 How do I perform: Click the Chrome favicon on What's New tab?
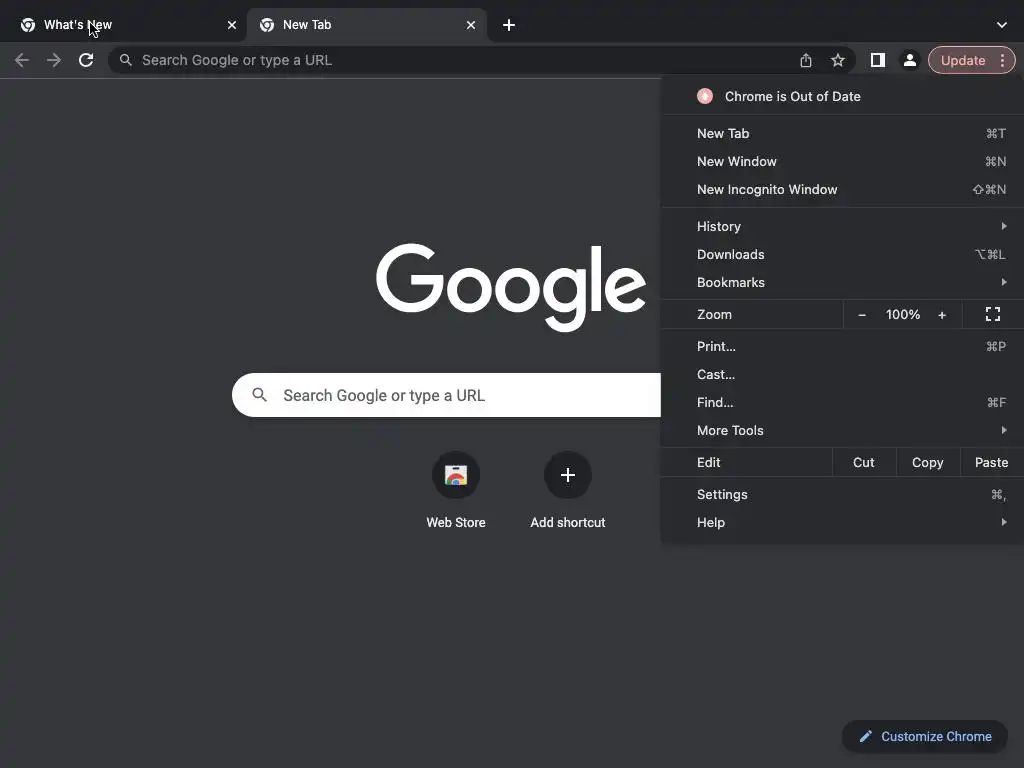click(27, 25)
